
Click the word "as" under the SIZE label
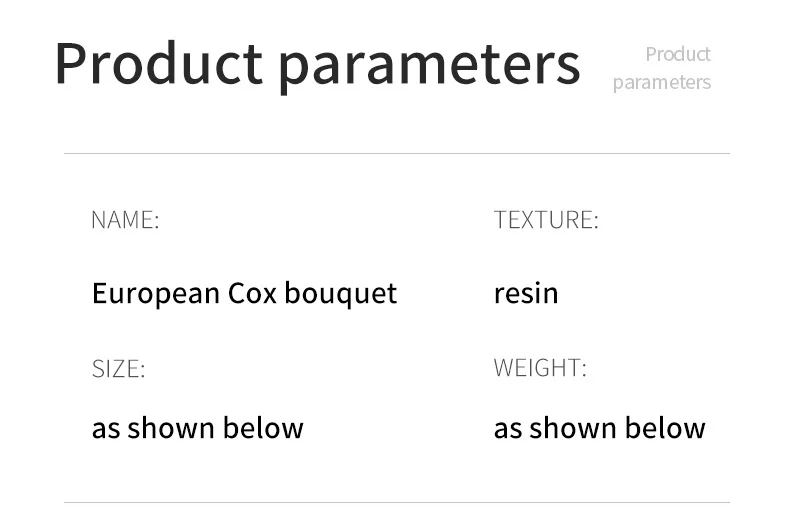point(105,429)
